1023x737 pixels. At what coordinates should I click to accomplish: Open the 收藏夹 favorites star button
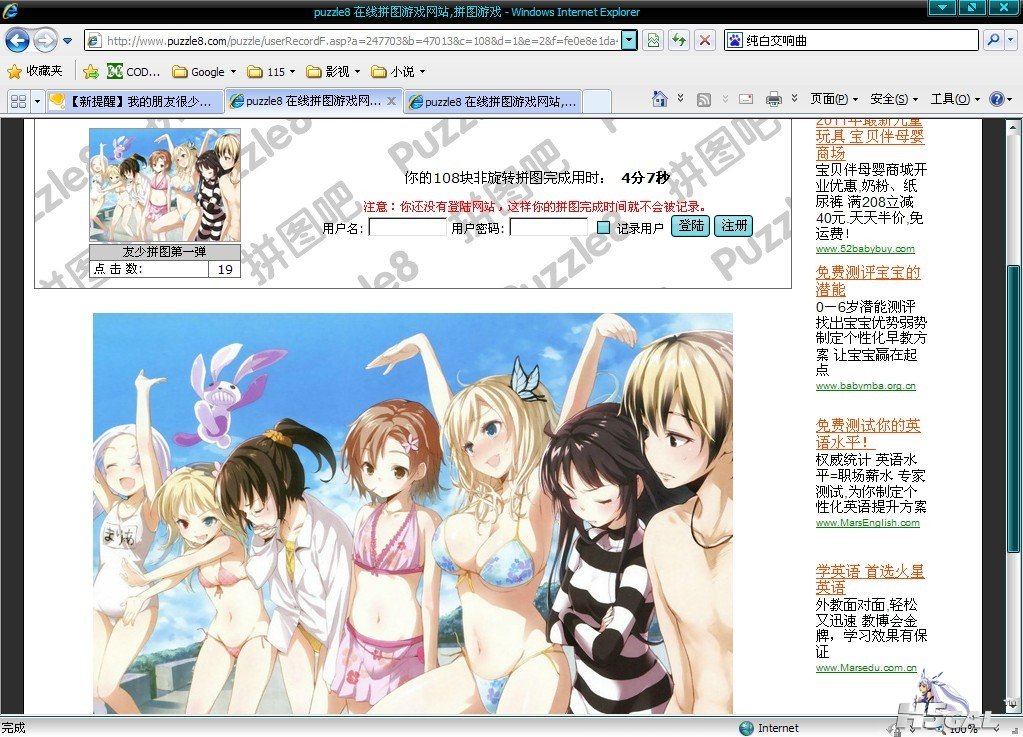tap(35, 71)
